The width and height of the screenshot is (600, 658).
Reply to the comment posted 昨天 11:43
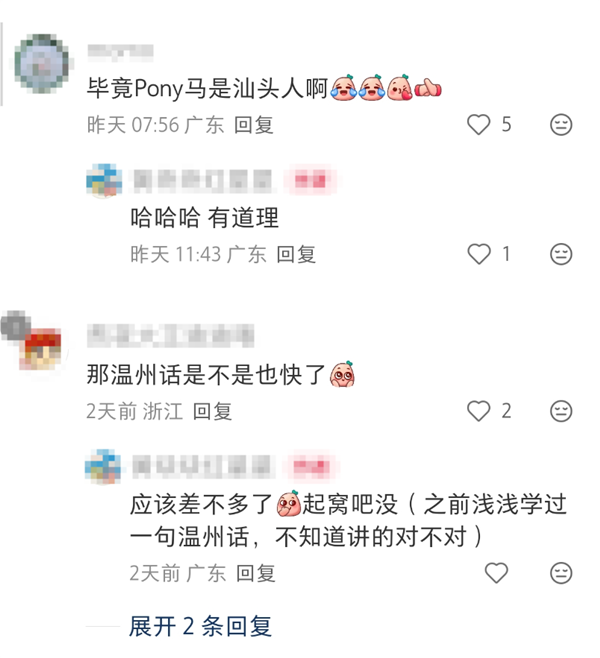(x=296, y=254)
